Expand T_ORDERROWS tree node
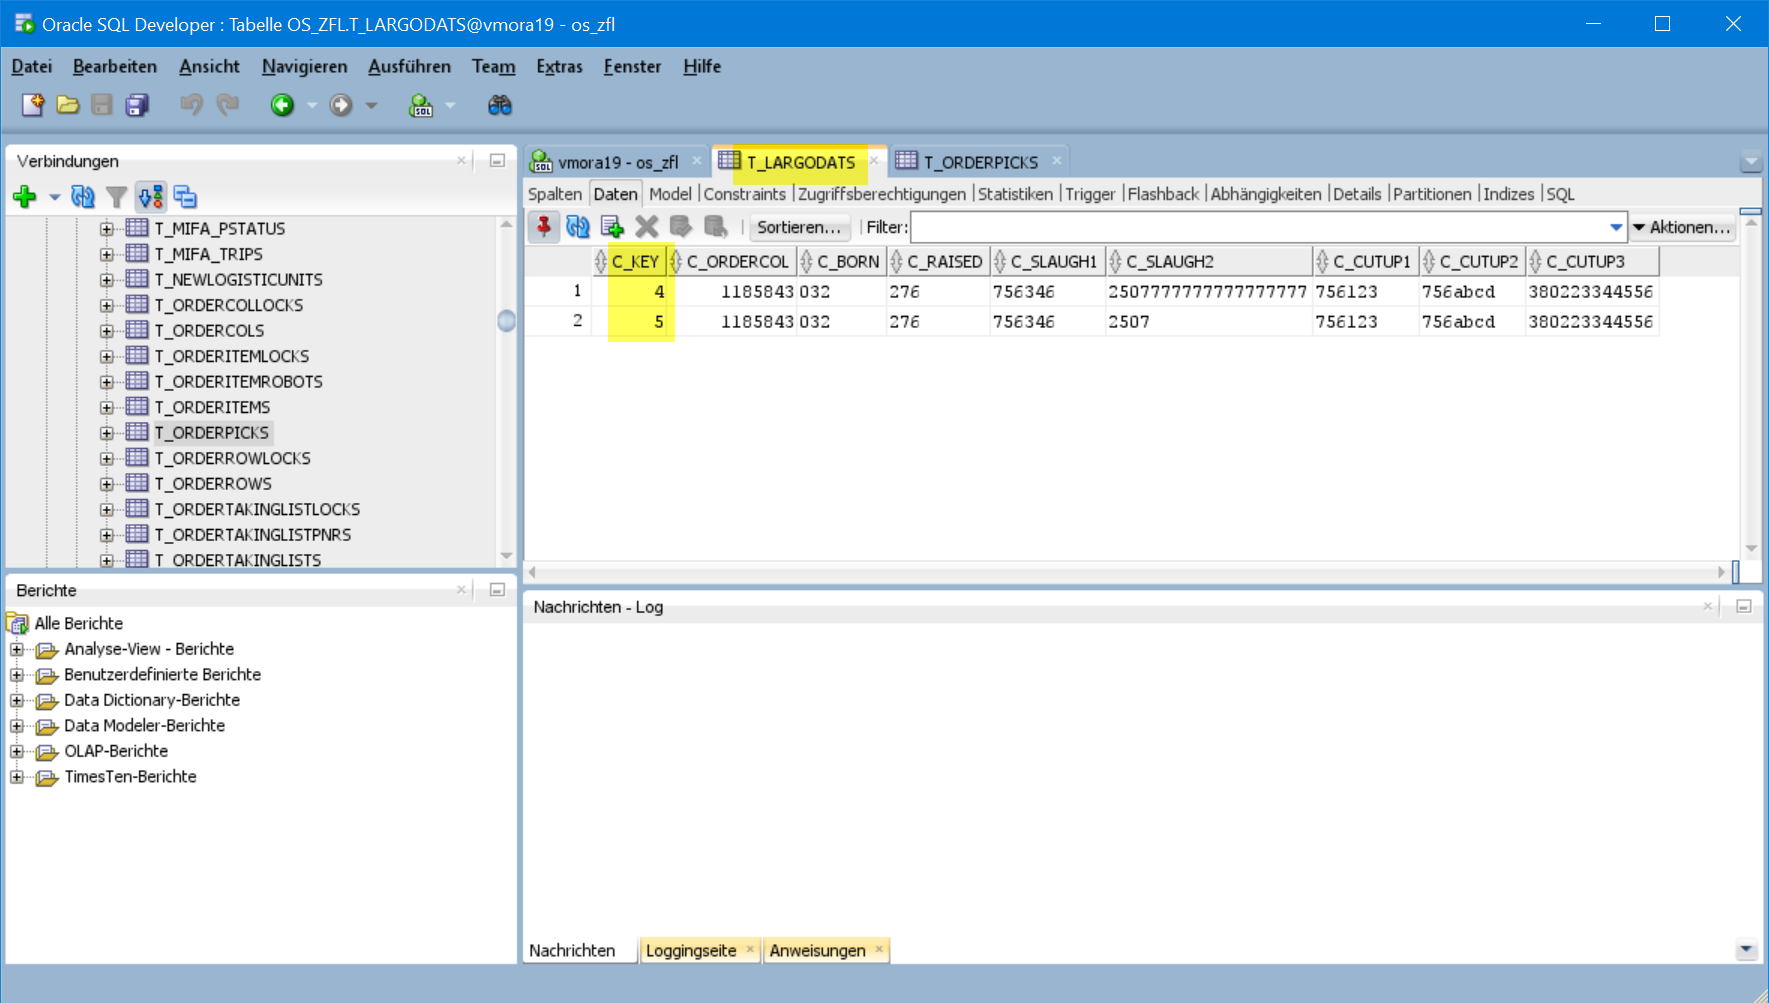Screen dimensions: 1769x1003 pyautogui.click(x=107, y=484)
